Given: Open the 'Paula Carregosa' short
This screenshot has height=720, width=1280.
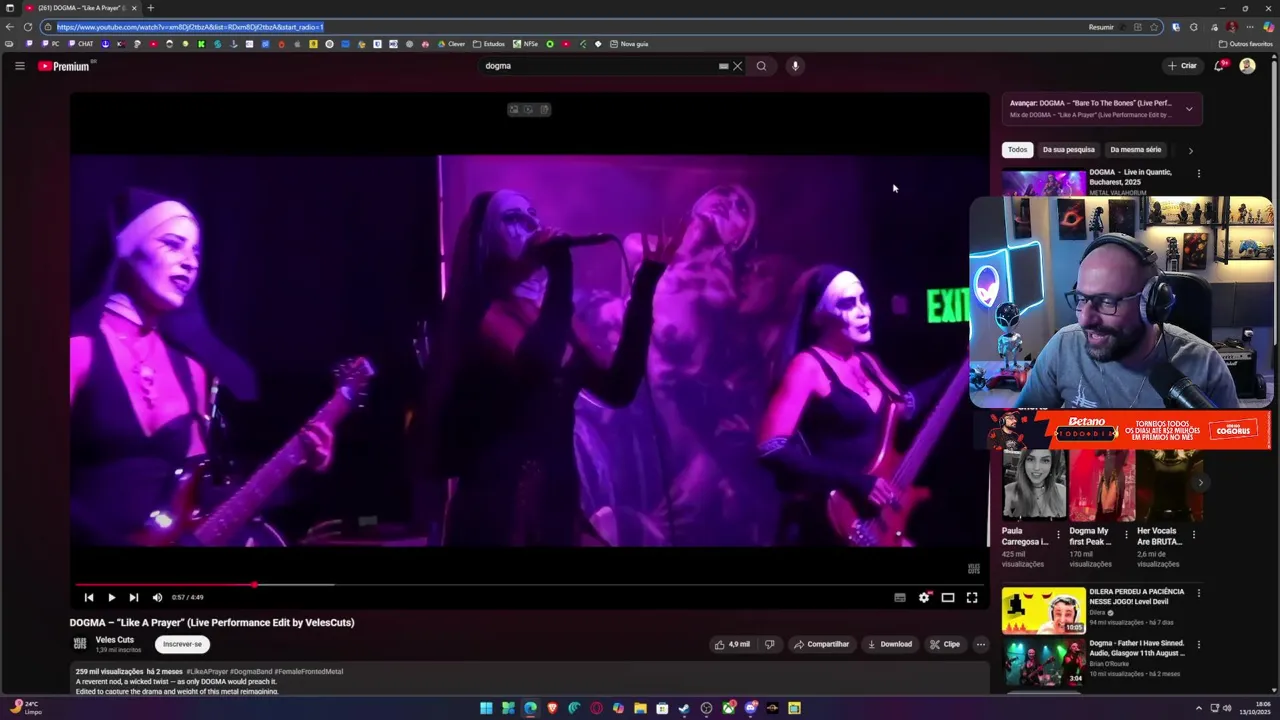Looking at the screenshot, I should click(x=1034, y=485).
